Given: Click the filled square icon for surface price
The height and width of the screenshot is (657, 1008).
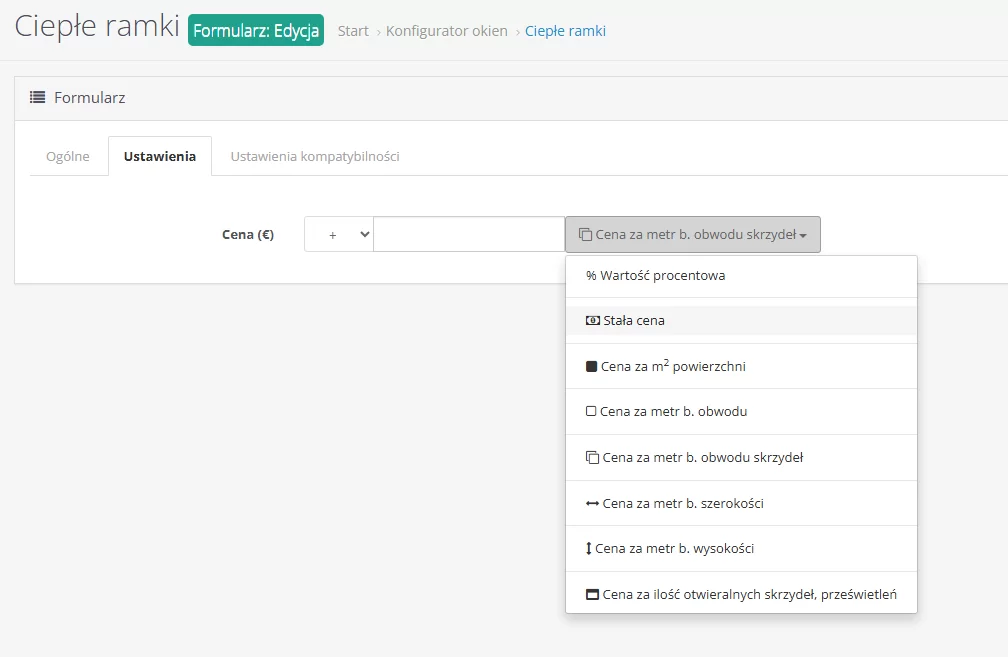Looking at the screenshot, I should click(x=591, y=367).
